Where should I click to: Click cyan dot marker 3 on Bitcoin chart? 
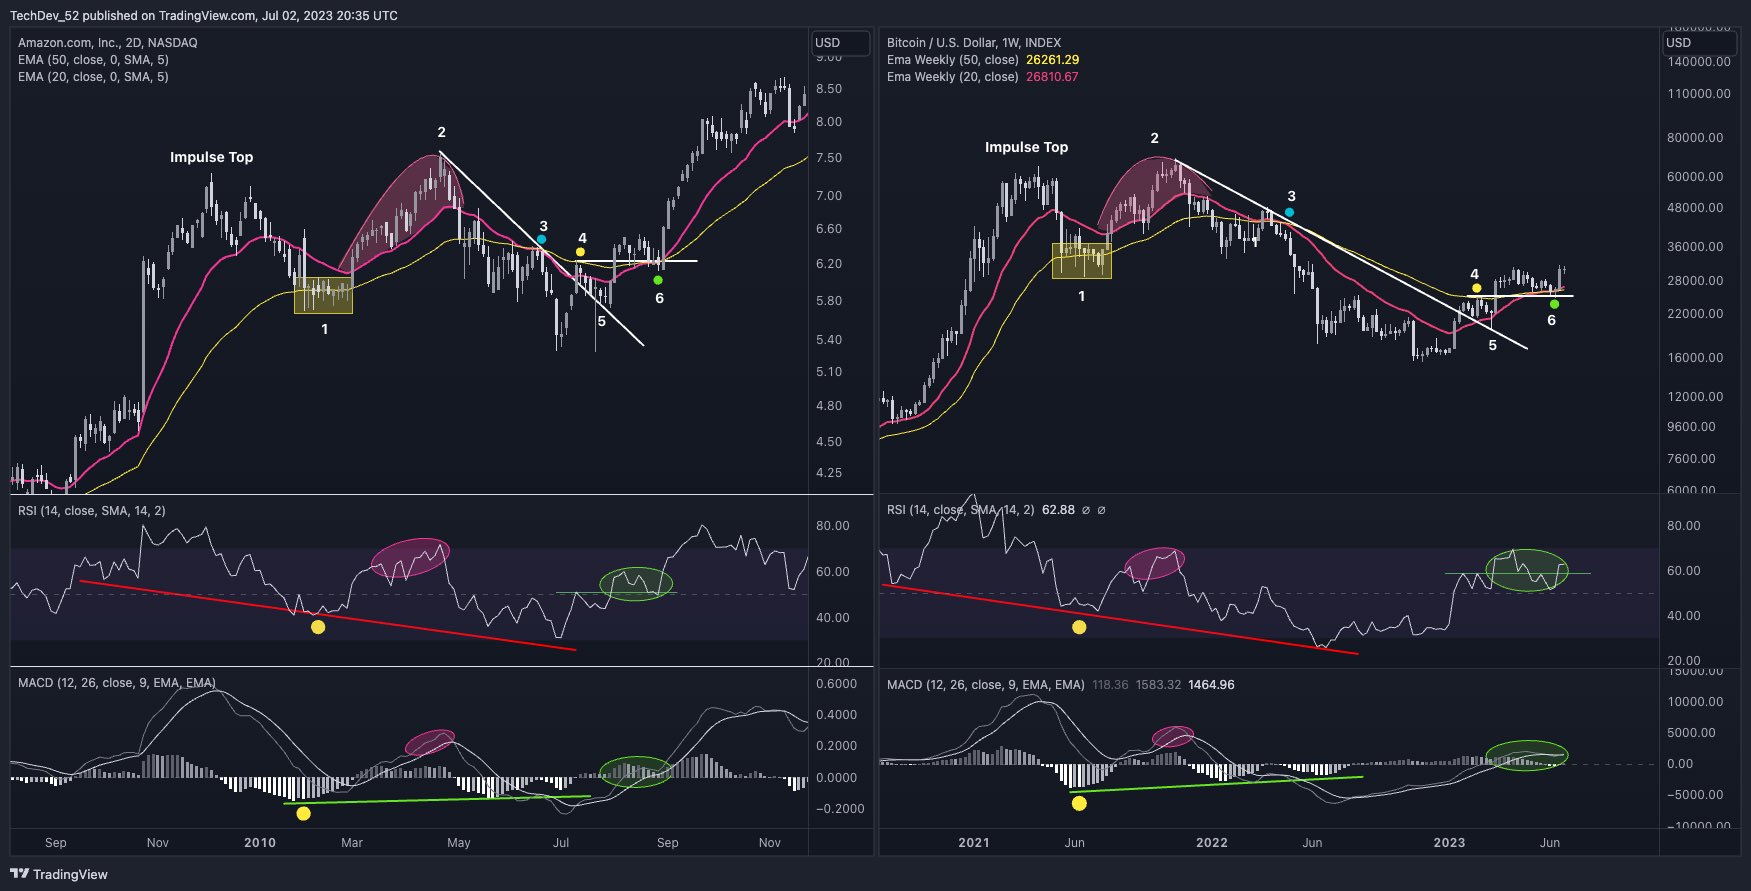pyautogui.click(x=1289, y=213)
